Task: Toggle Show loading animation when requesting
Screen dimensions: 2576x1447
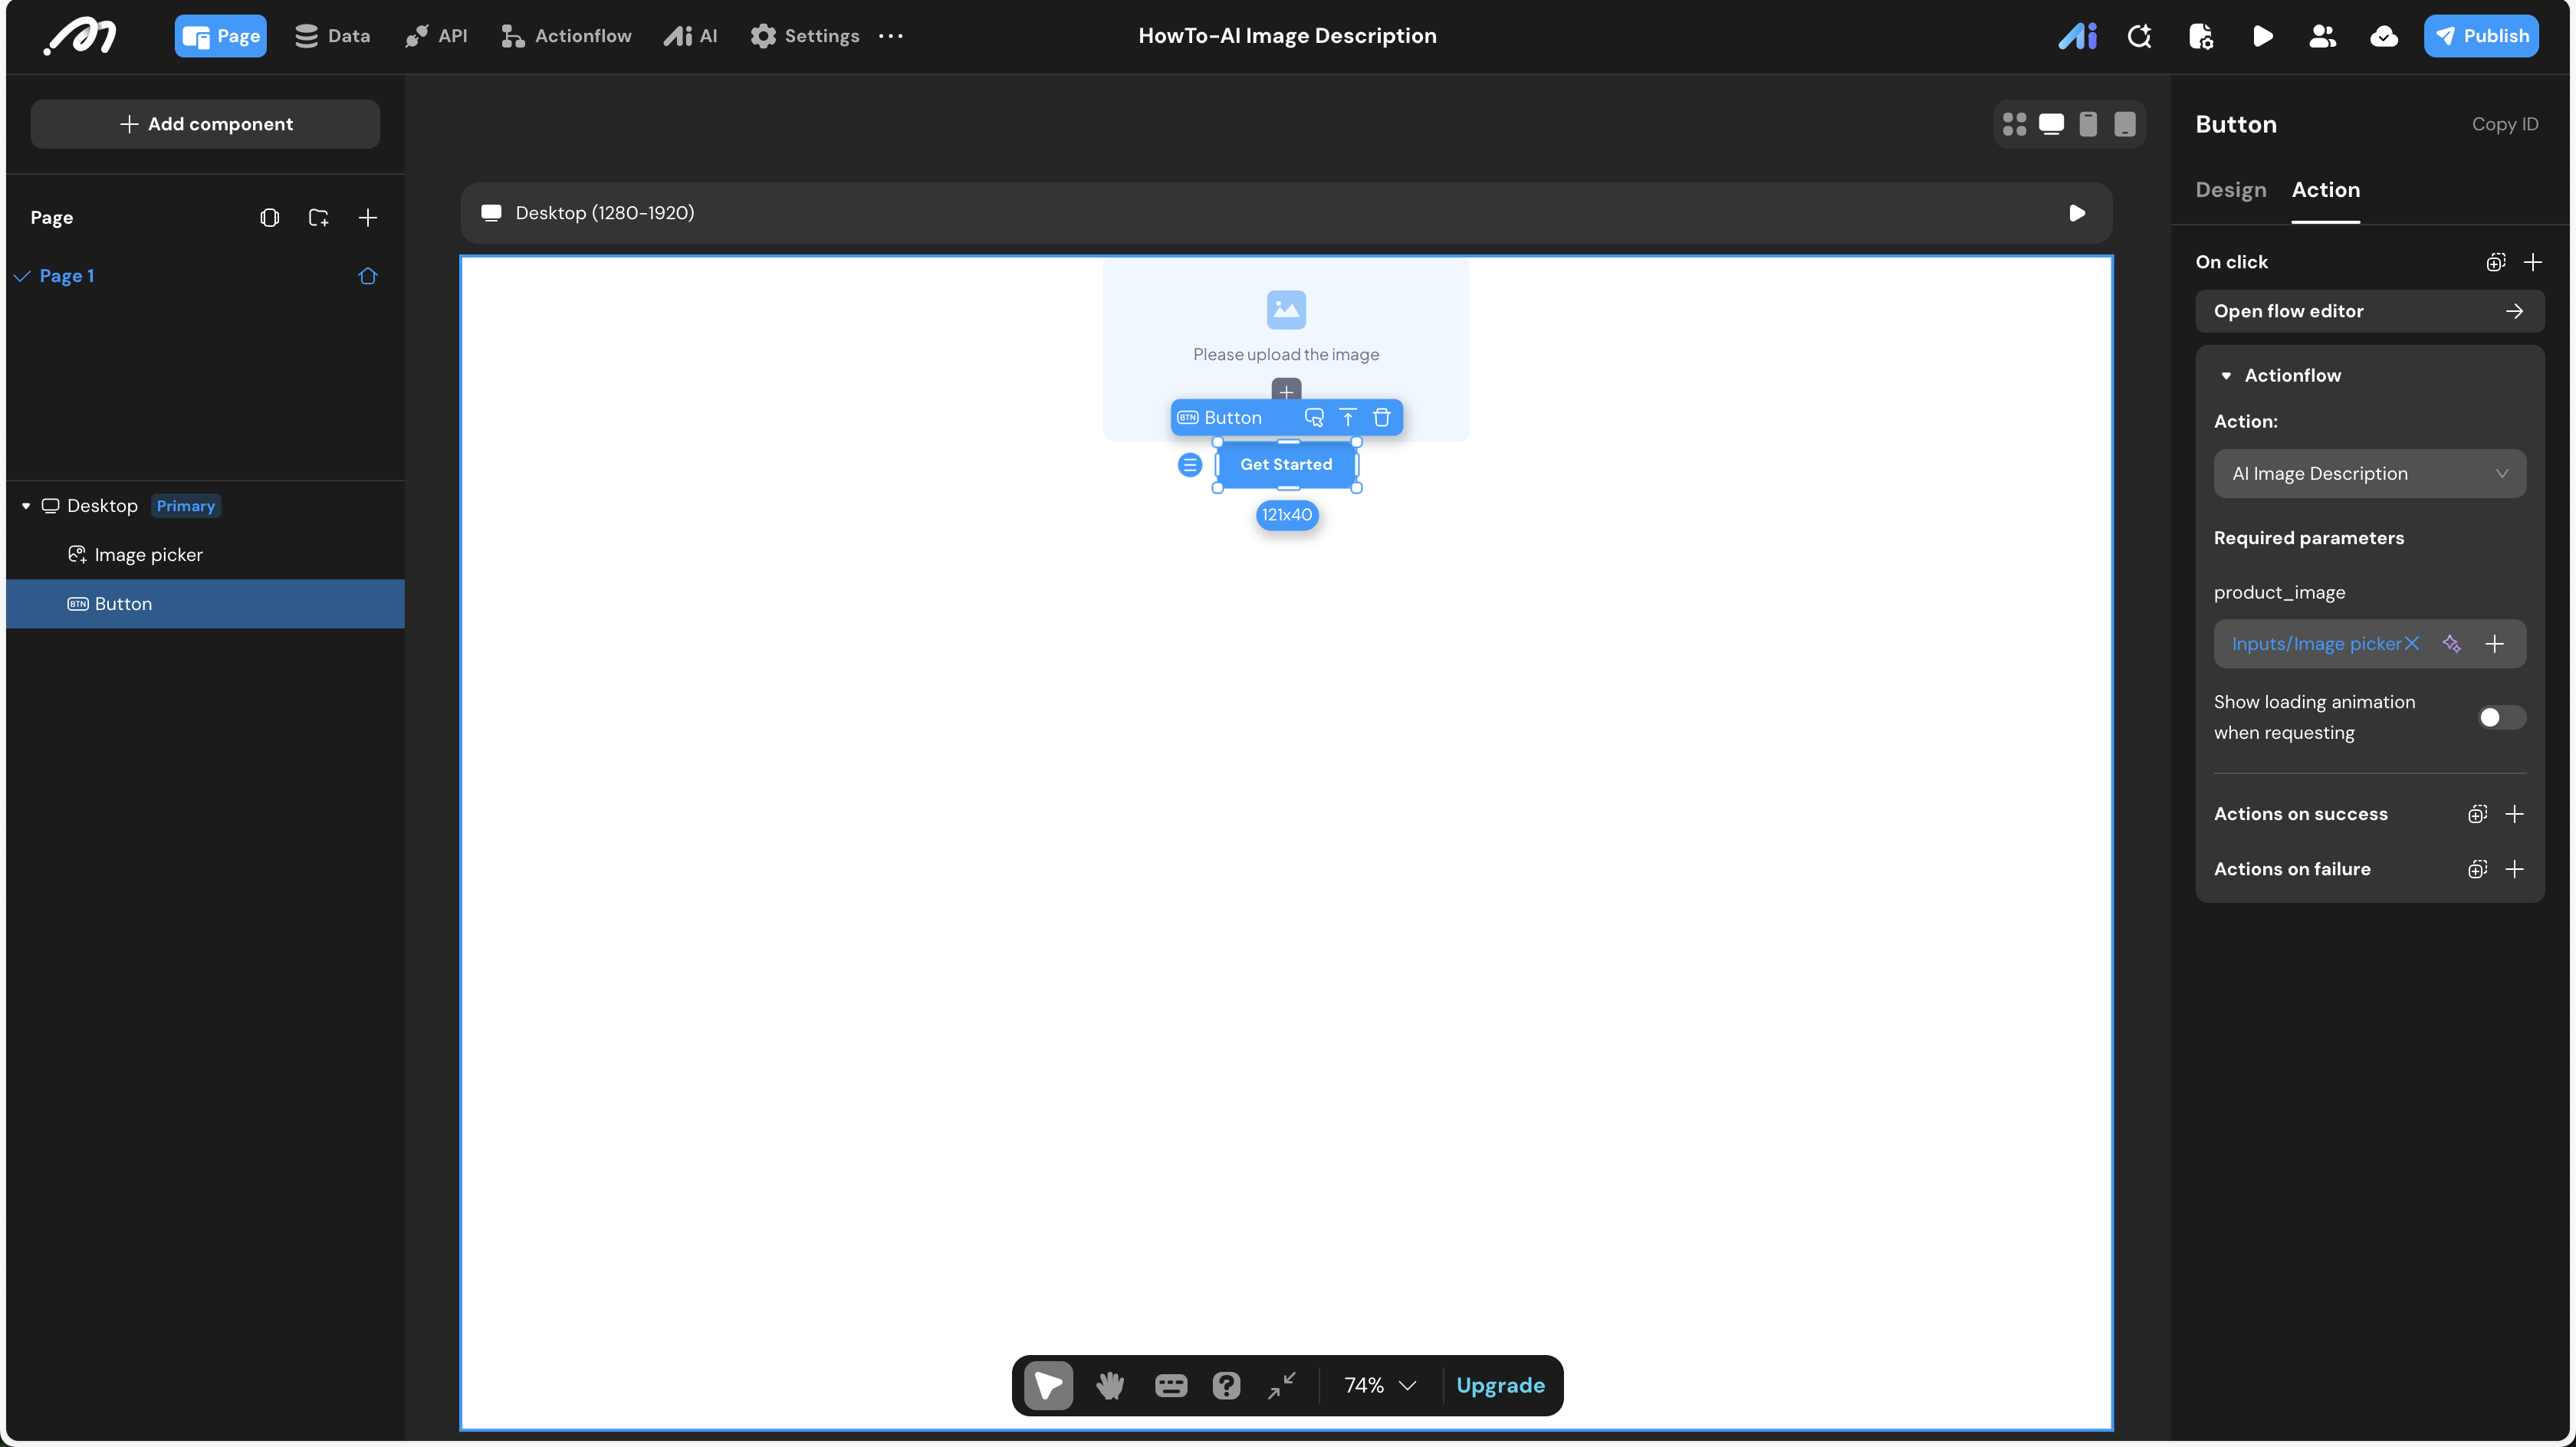Action: point(2500,717)
